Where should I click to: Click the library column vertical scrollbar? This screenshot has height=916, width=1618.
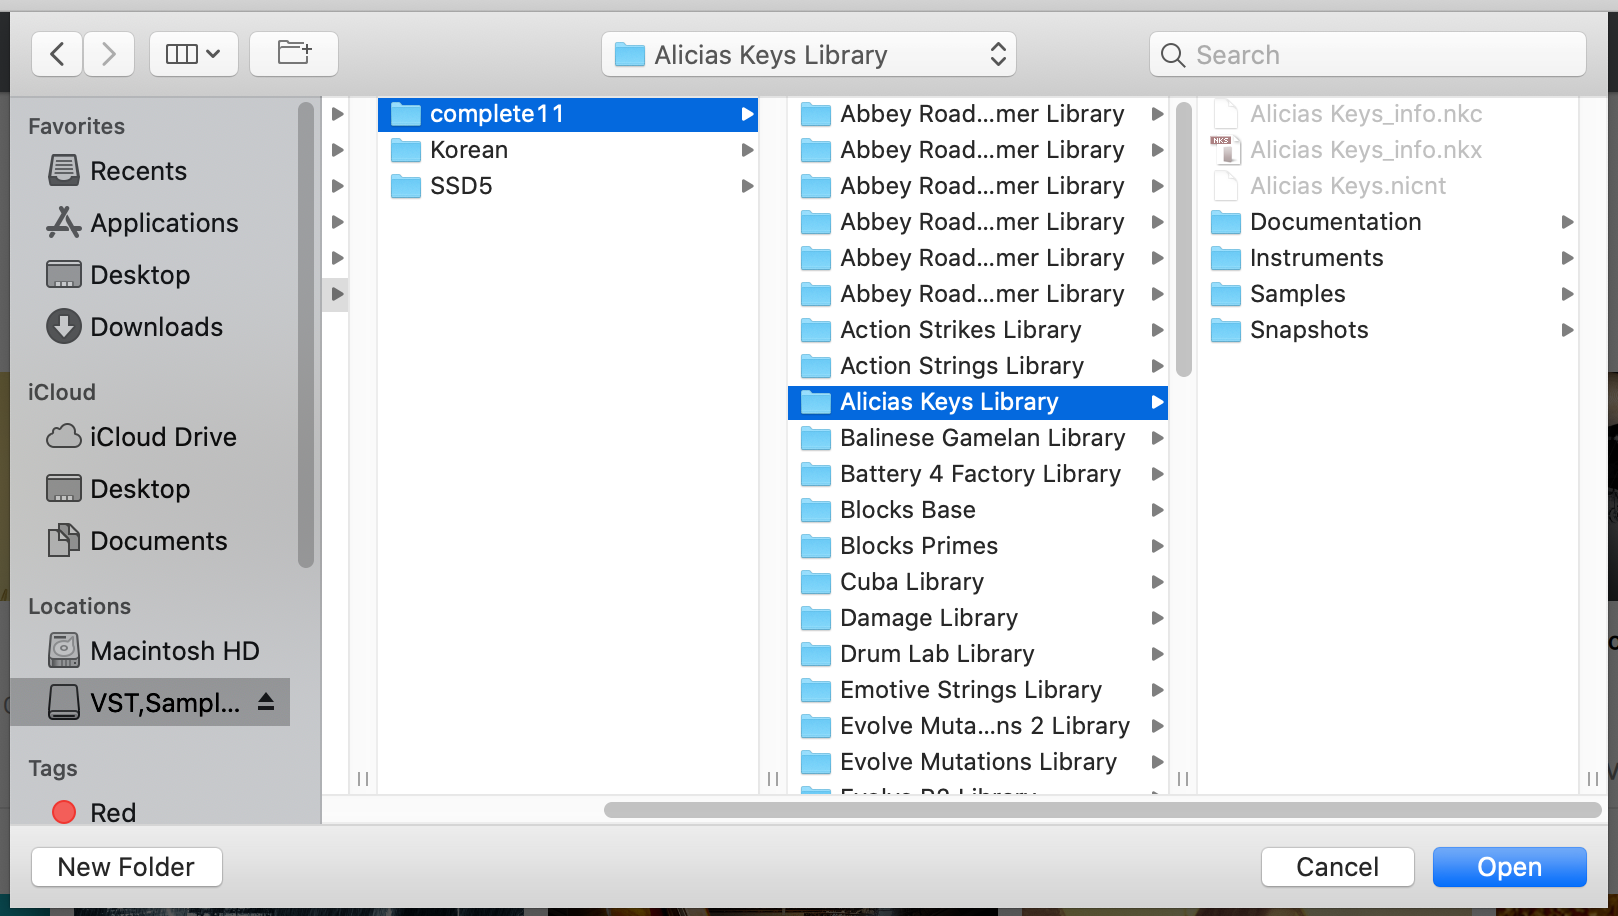pos(1184,239)
